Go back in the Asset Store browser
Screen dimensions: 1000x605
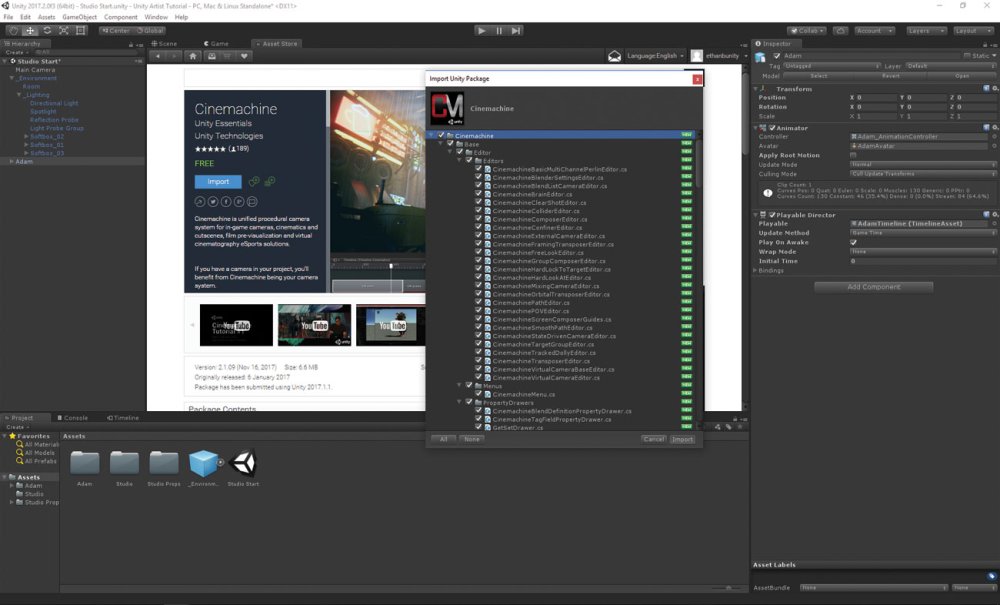[x=158, y=56]
